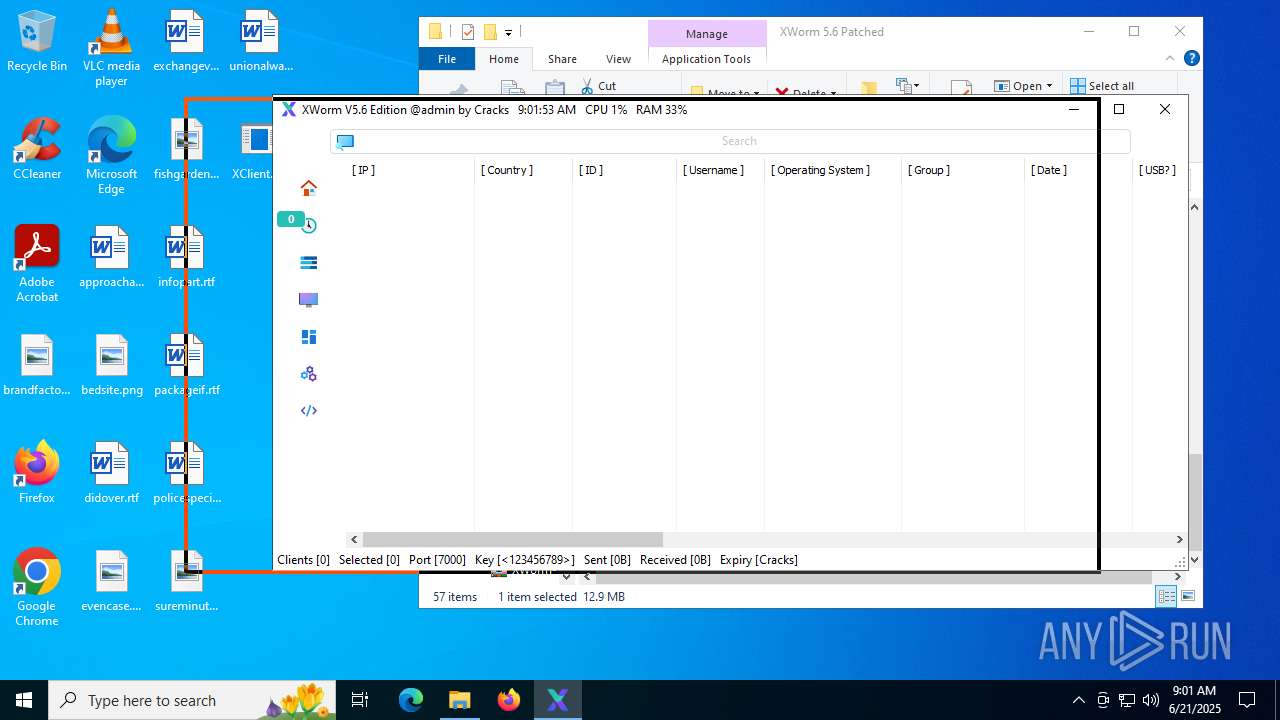
Task: Select the unionalwa... Word document on desktop
Action: click(260, 41)
